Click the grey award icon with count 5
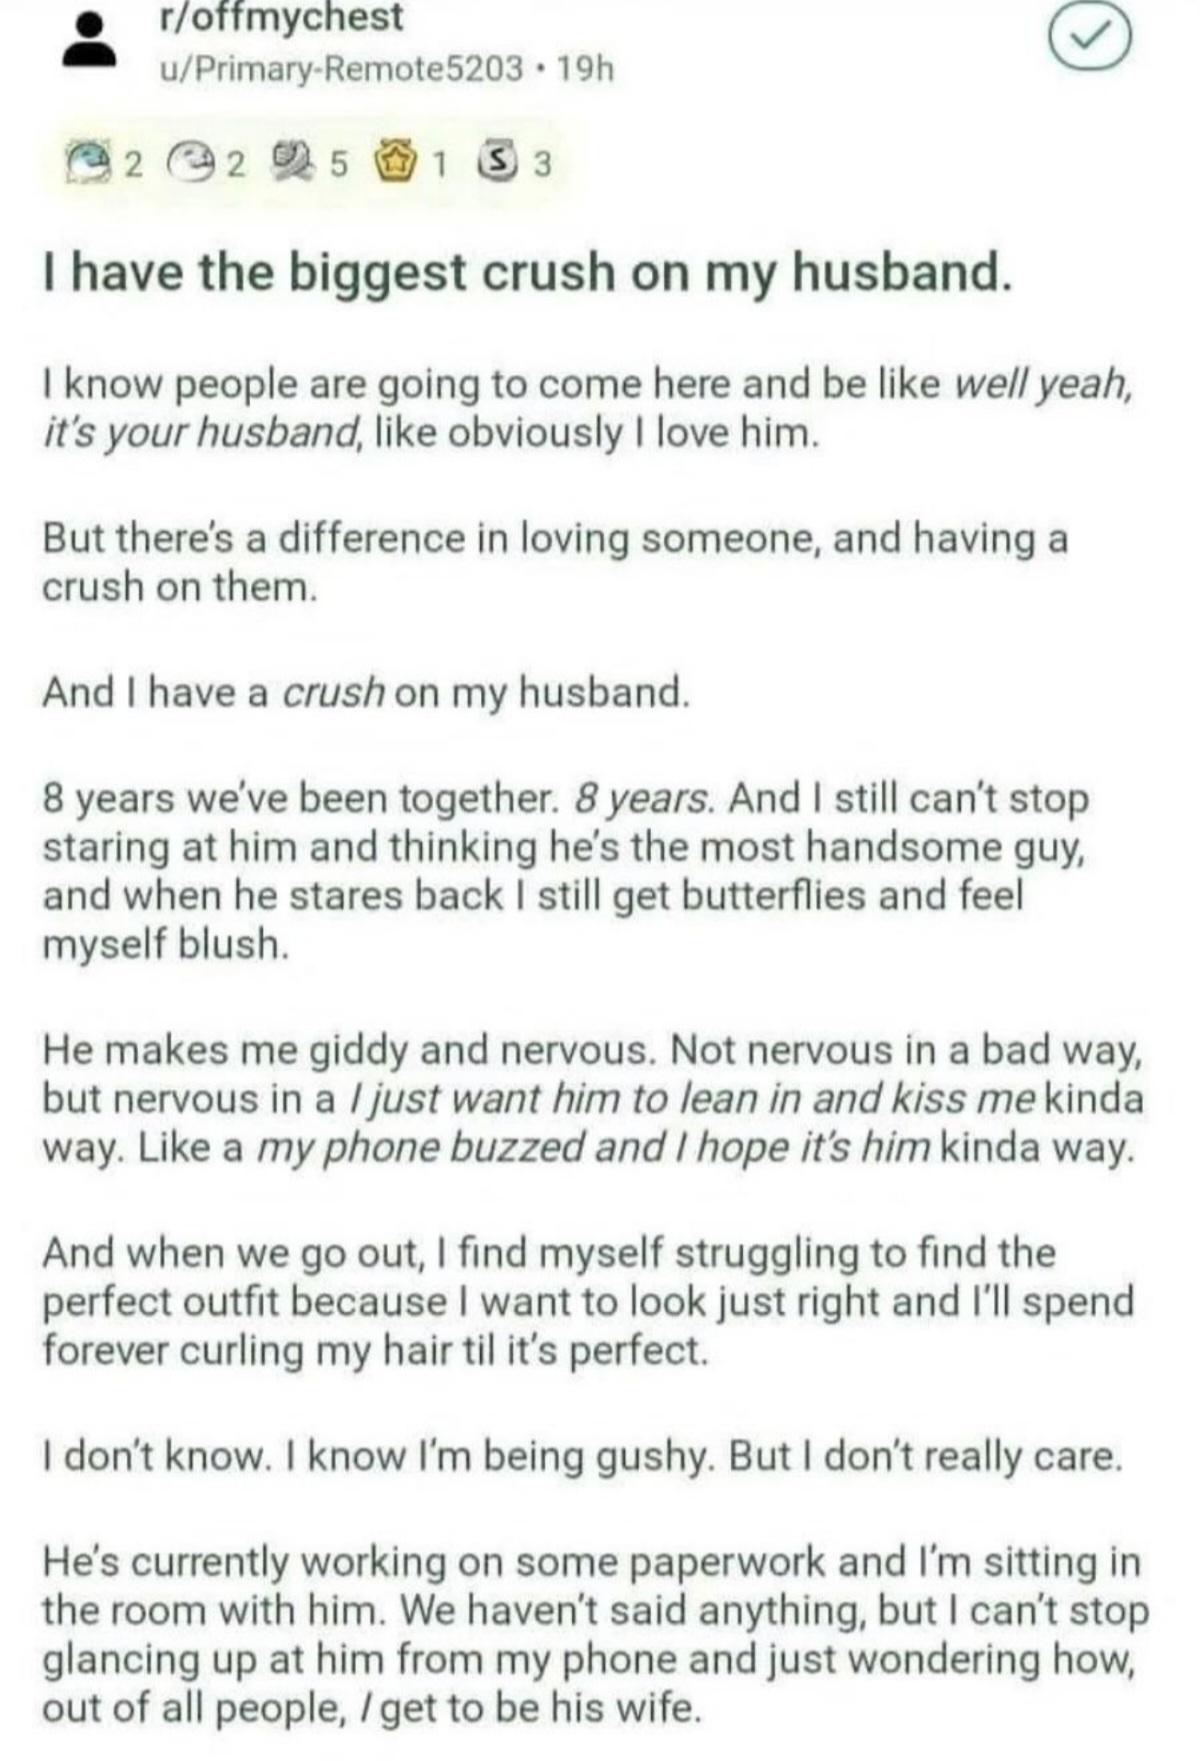1200x1761 pixels. (293, 163)
